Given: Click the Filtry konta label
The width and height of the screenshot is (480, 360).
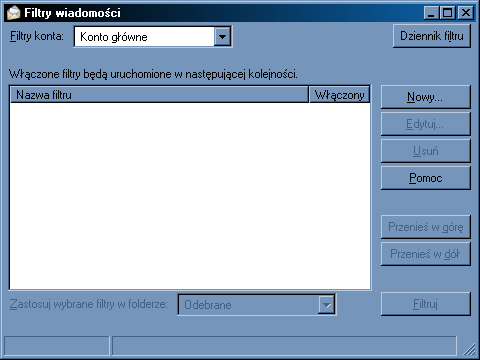Looking at the screenshot, I should coord(37,36).
